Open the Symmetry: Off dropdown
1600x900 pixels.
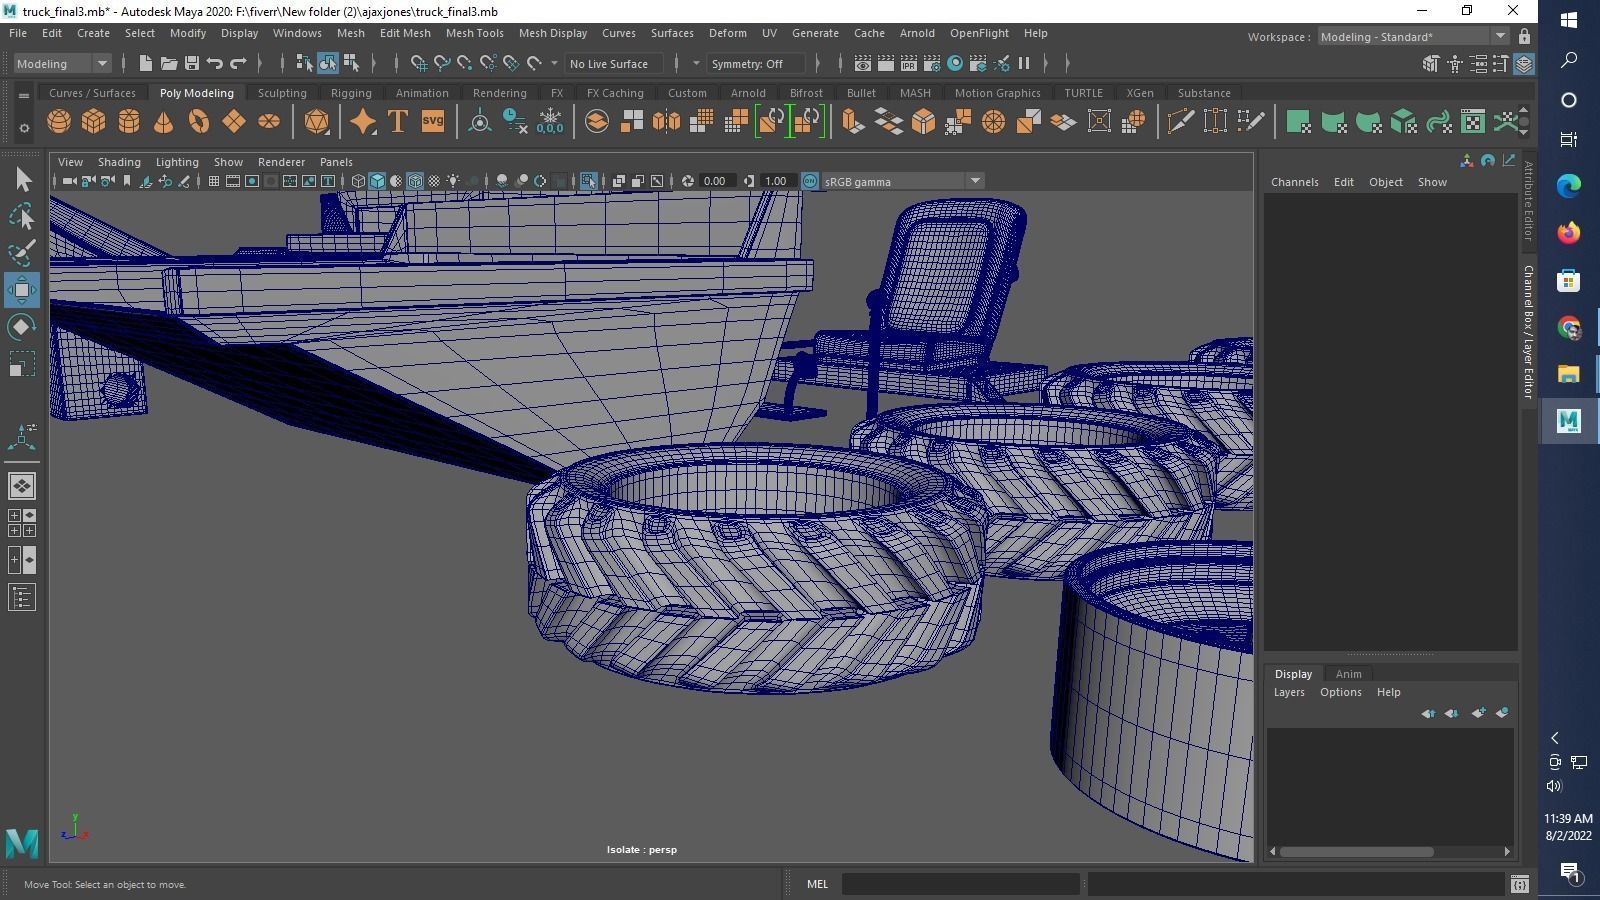pos(757,64)
